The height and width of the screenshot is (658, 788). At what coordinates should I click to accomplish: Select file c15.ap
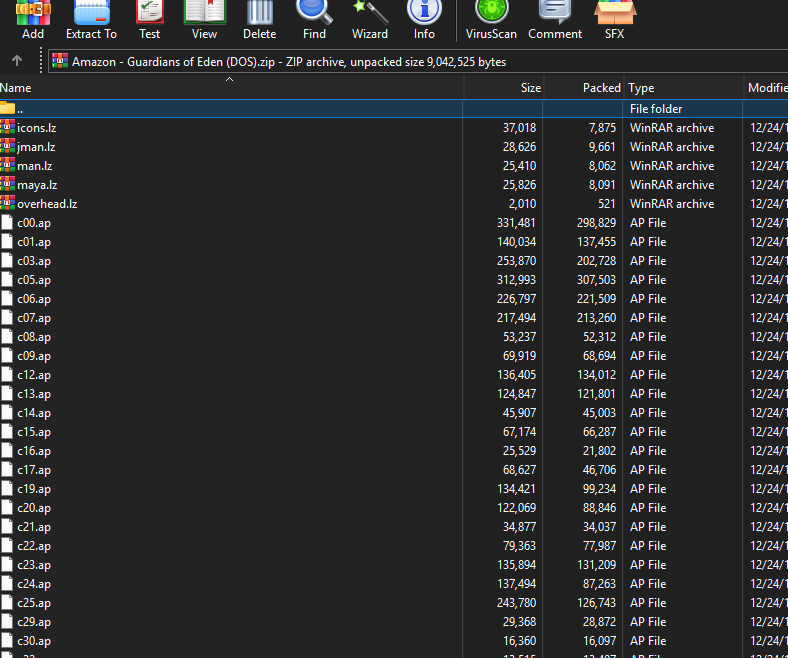[x=34, y=432]
